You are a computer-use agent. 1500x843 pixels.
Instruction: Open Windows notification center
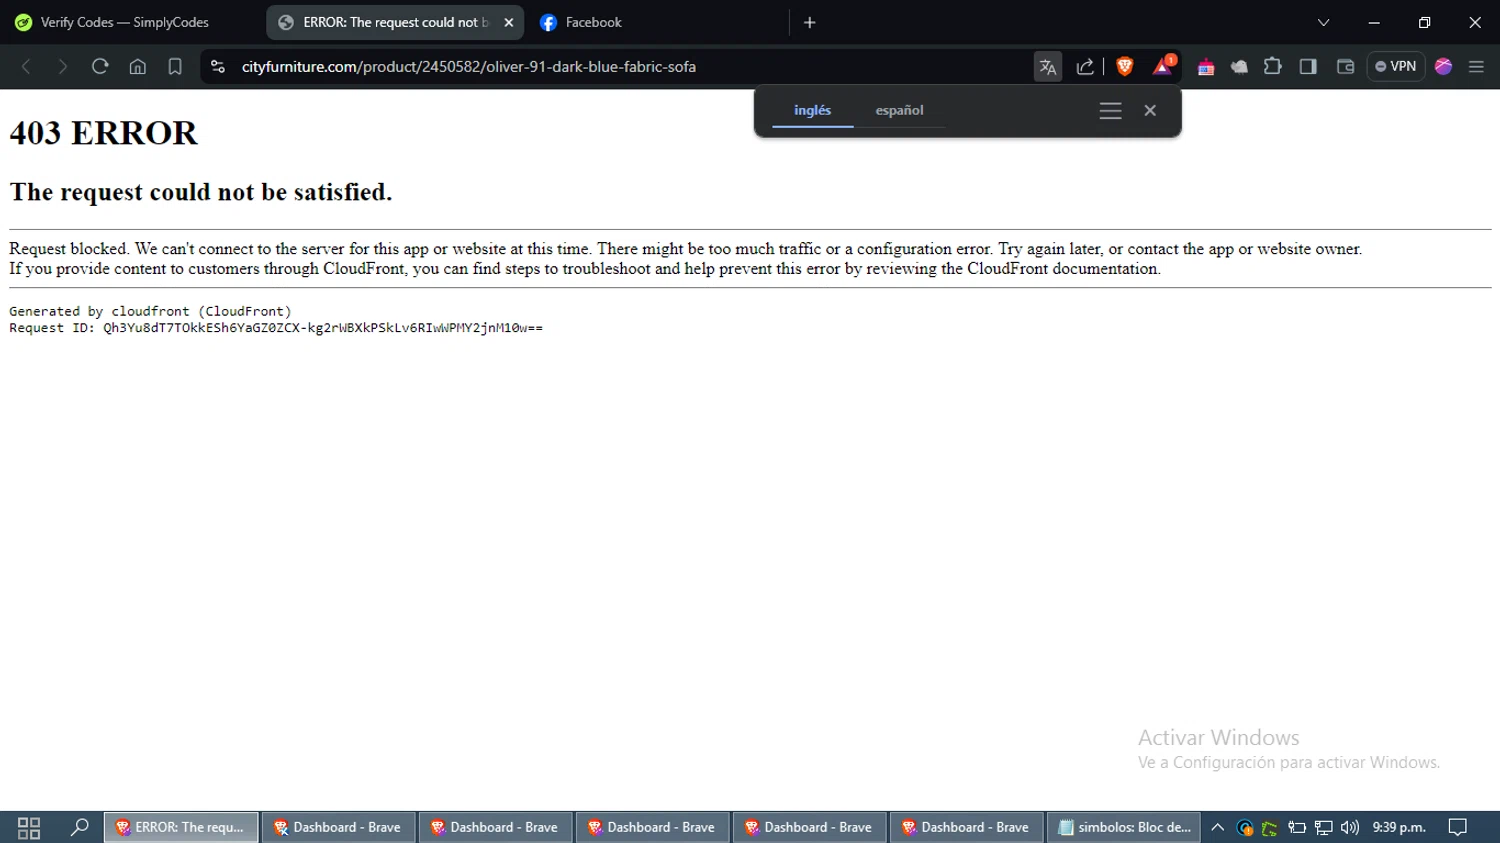coord(1458,828)
